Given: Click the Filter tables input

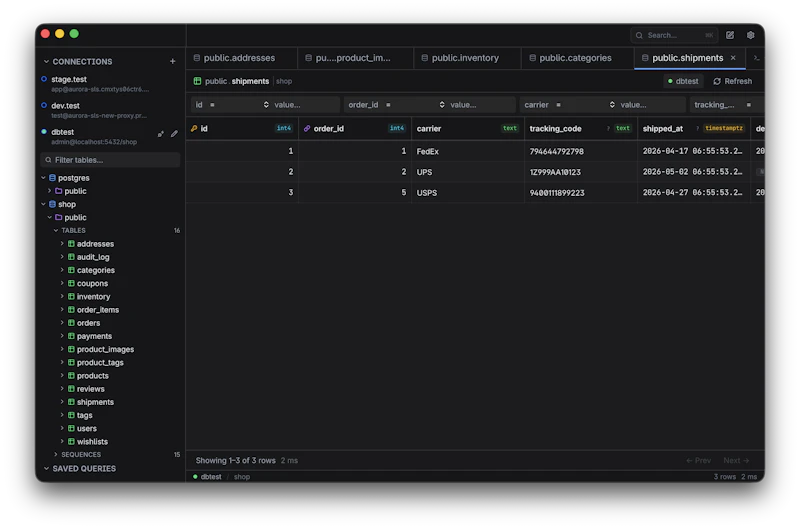Looking at the screenshot, I should pos(110,160).
